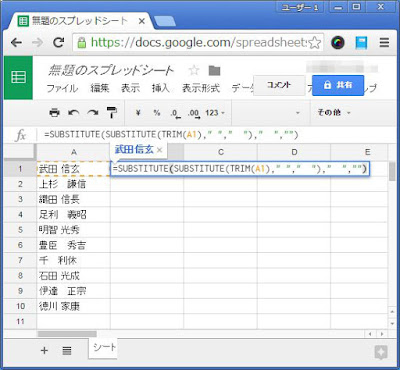The width and height of the screenshot is (400, 370).
Task: Reload the page with the refresh icon
Action: [x=59, y=42]
